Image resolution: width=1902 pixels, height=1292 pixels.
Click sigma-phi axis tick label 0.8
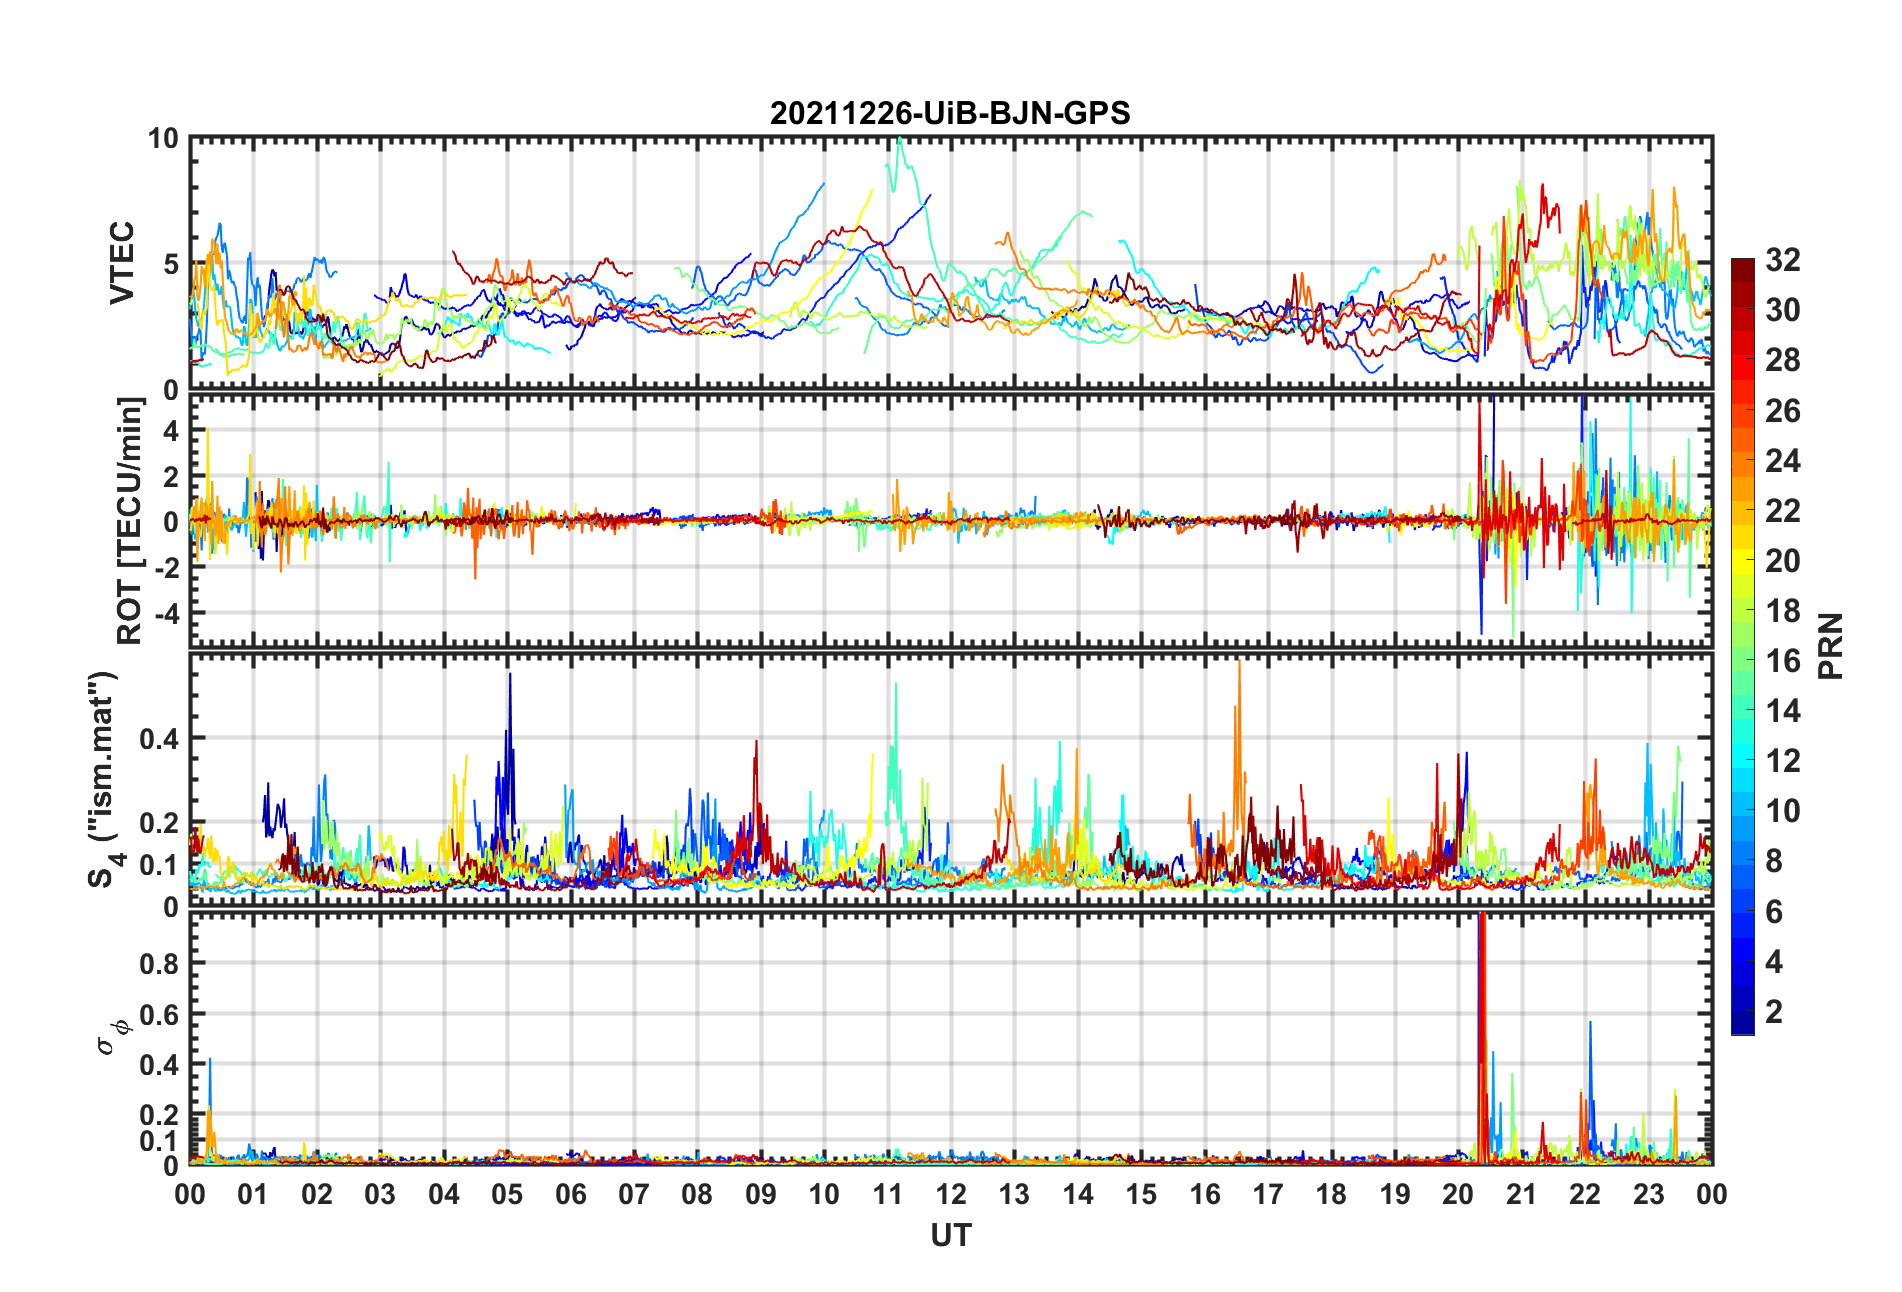(x=159, y=964)
